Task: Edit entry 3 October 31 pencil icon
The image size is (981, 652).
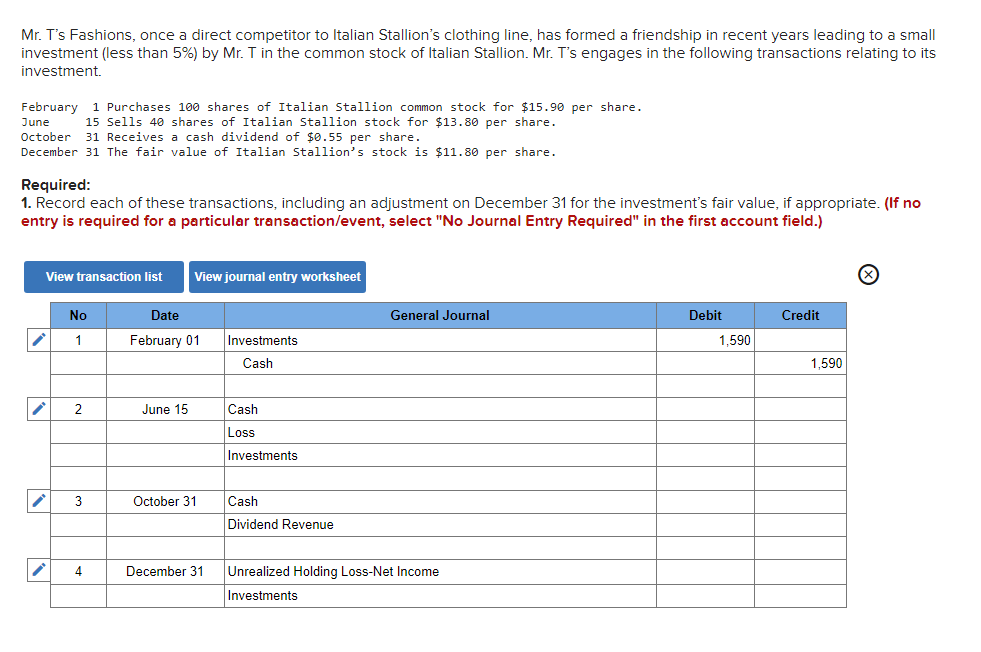Action: coord(39,501)
